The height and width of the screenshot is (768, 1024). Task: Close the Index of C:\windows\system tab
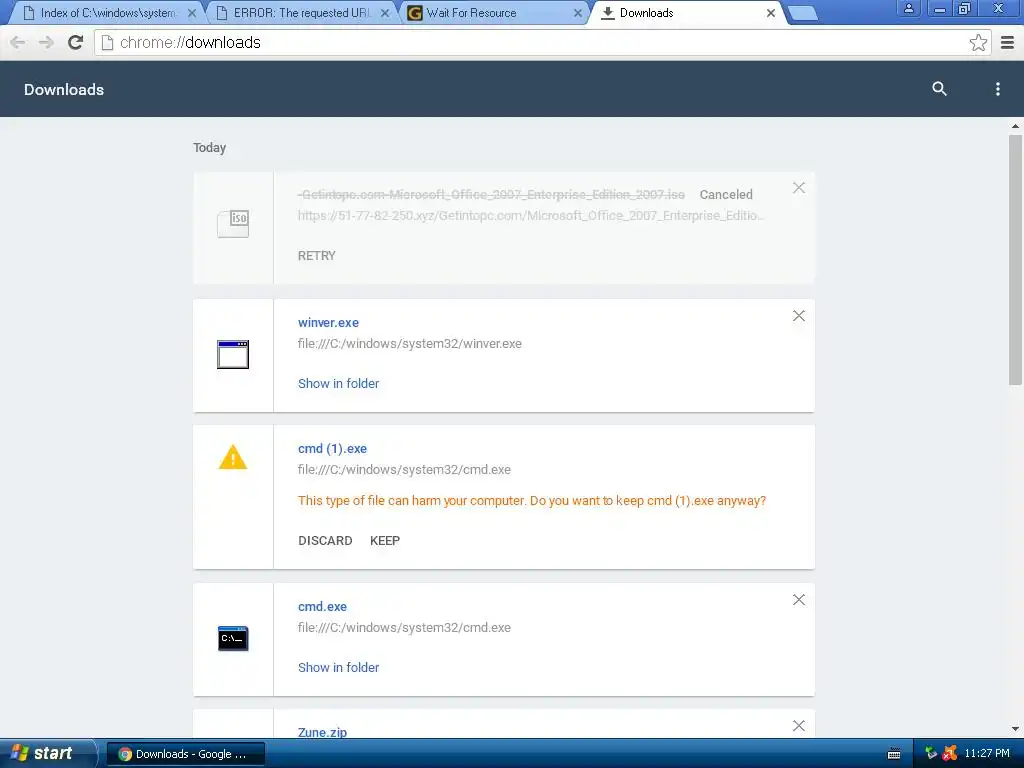tap(191, 13)
